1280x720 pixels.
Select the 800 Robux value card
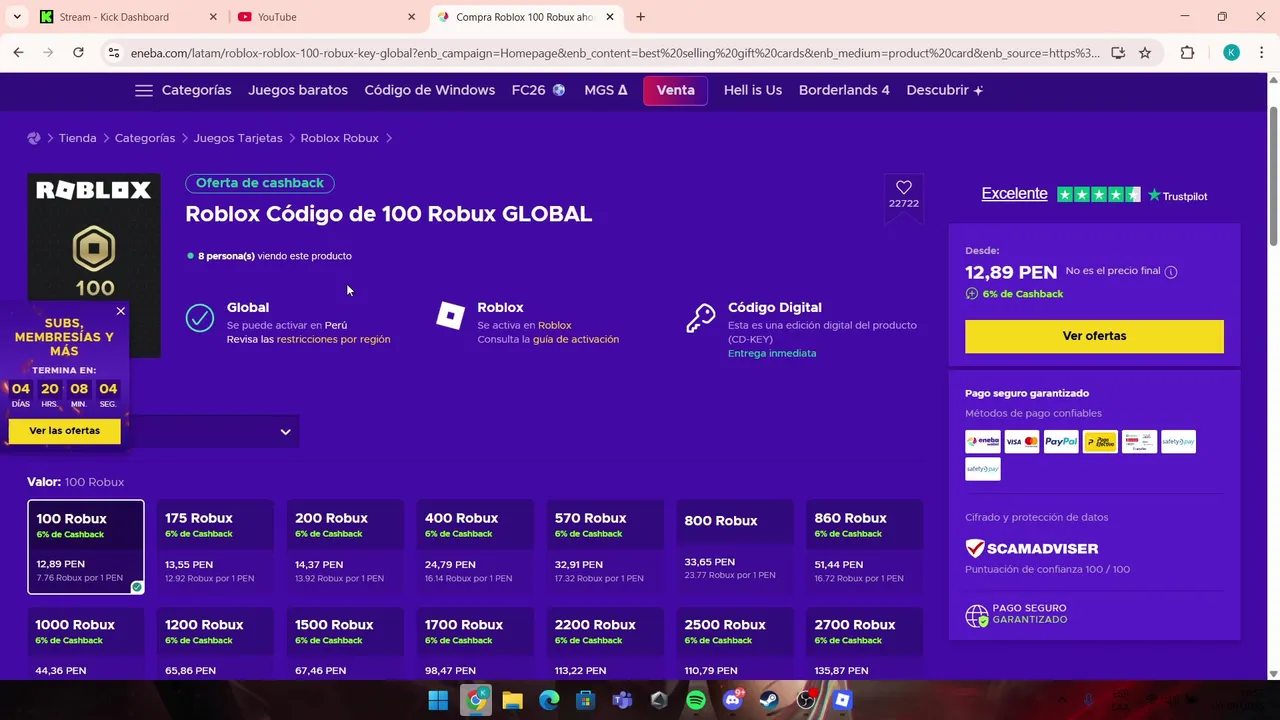pyautogui.click(x=735, y=547)
